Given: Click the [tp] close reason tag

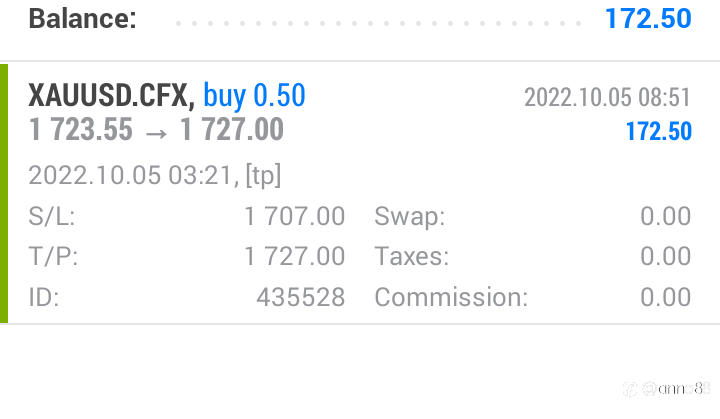Looking at the screenshot, I should (263, 176).
